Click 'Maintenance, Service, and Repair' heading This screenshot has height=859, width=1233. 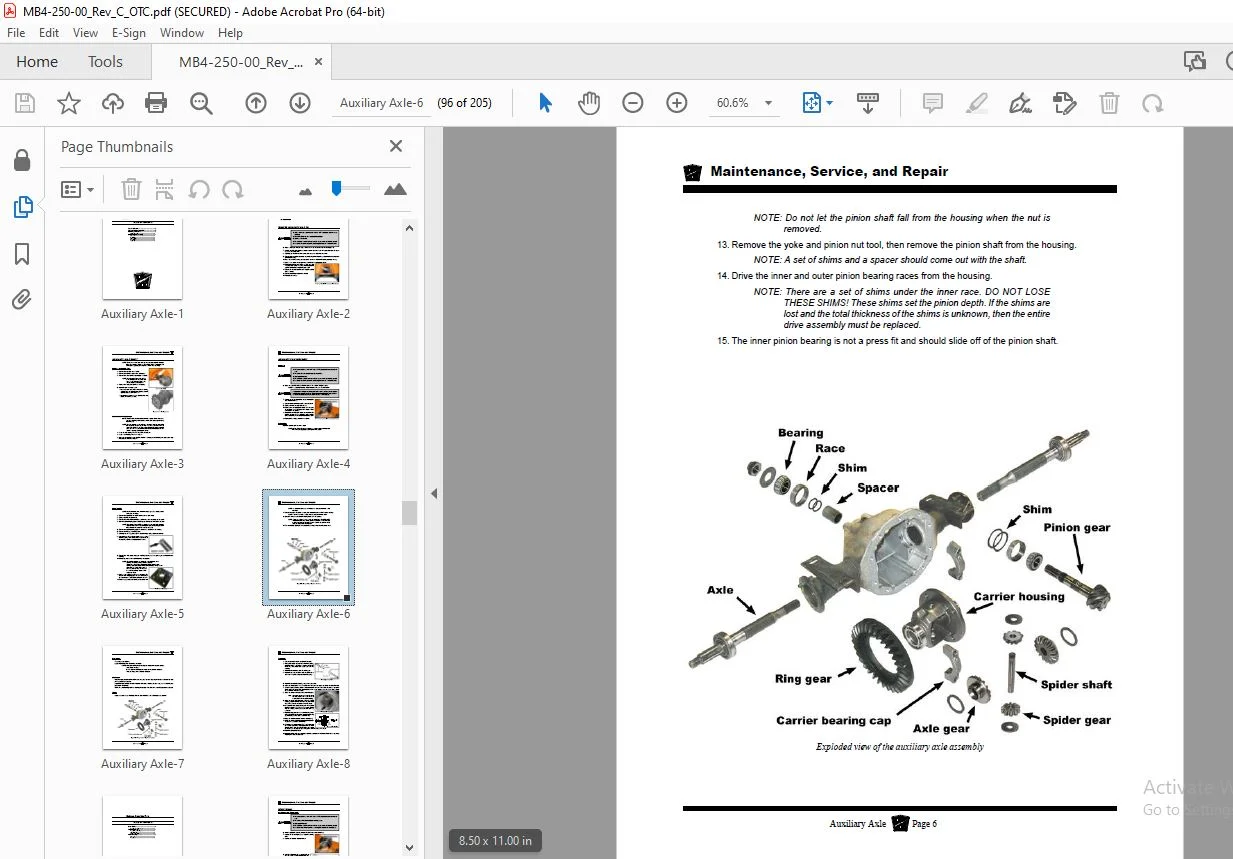(x=829, y=171)
